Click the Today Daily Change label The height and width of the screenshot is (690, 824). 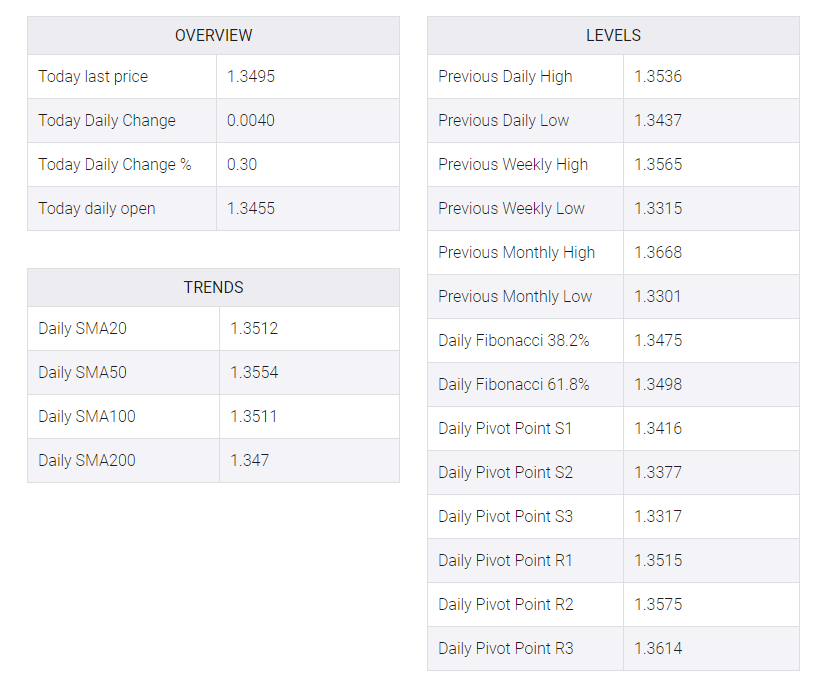107,120
